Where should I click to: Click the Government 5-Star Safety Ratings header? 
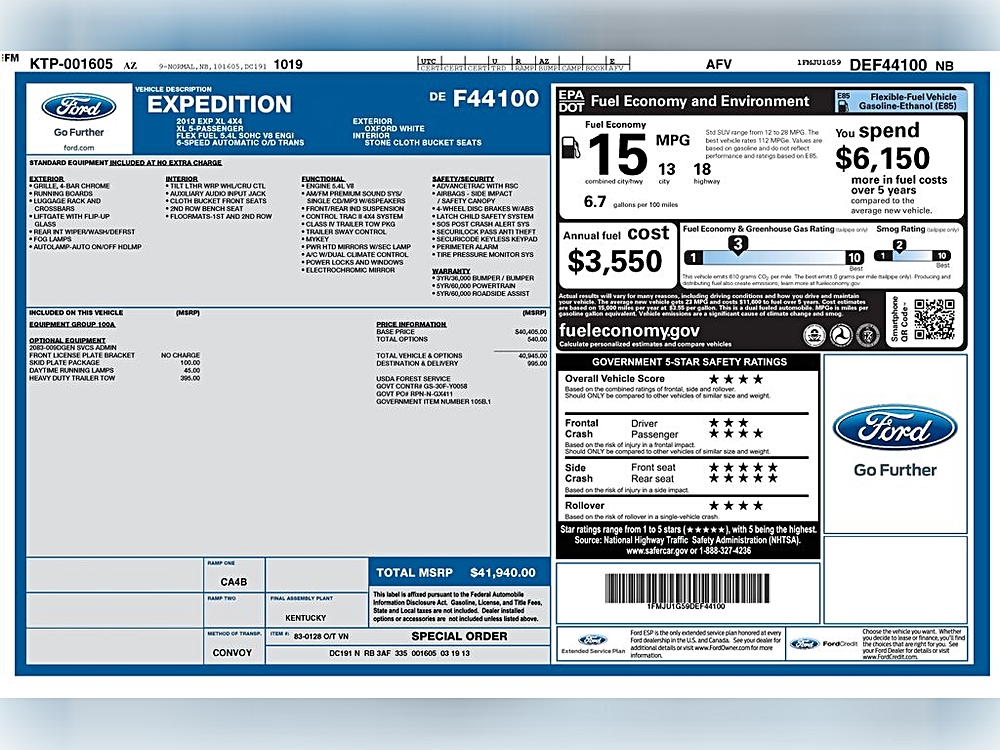(689, 362)
